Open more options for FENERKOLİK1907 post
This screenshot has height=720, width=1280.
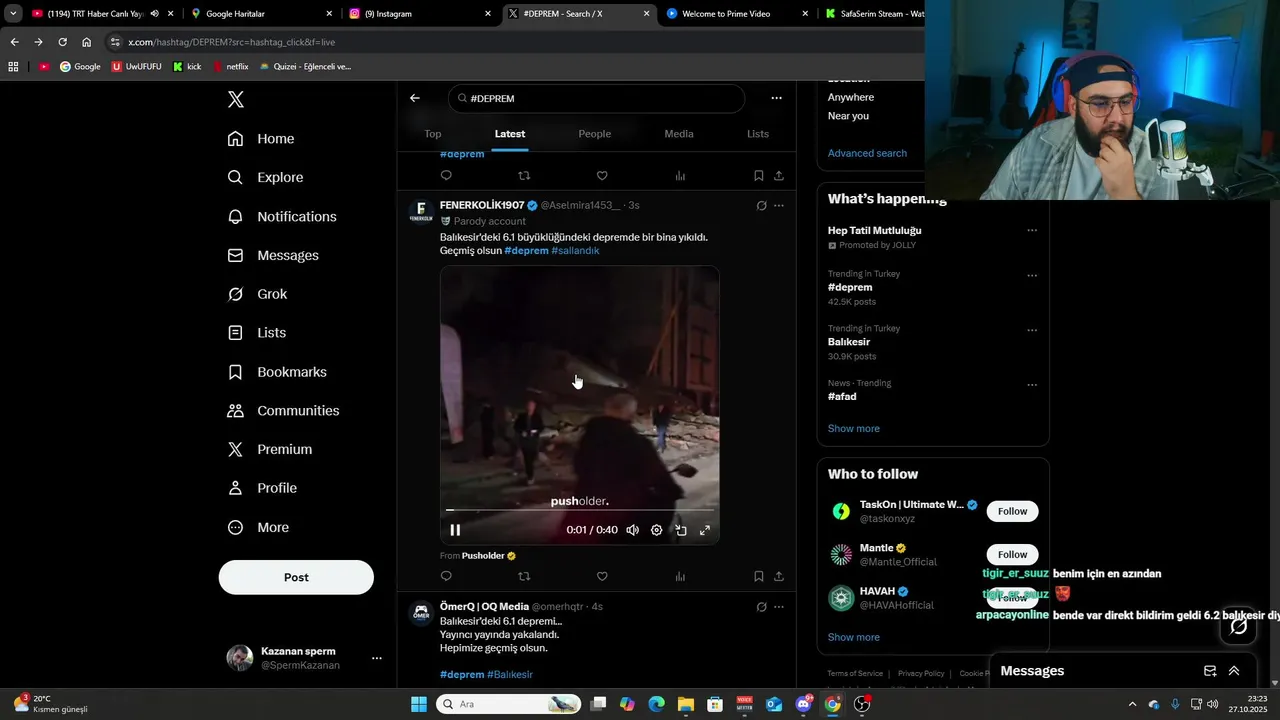tap(779, 205)
